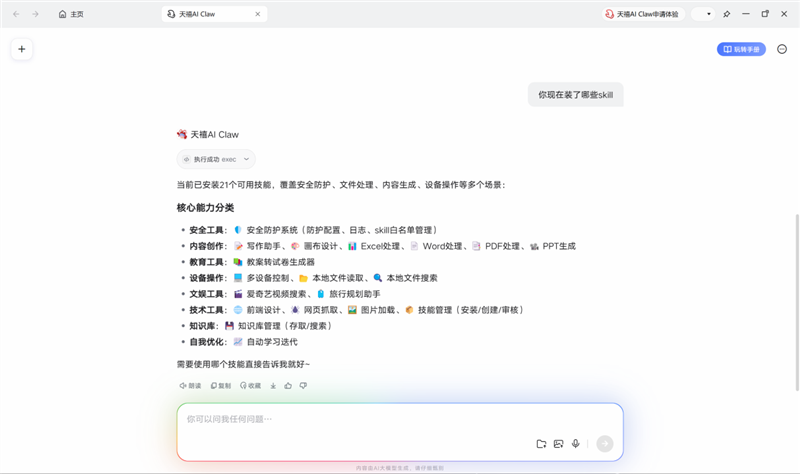The width and height of the screenshot is (800, 474).
Task: Send the message with the arrow button
Action: 605,444
